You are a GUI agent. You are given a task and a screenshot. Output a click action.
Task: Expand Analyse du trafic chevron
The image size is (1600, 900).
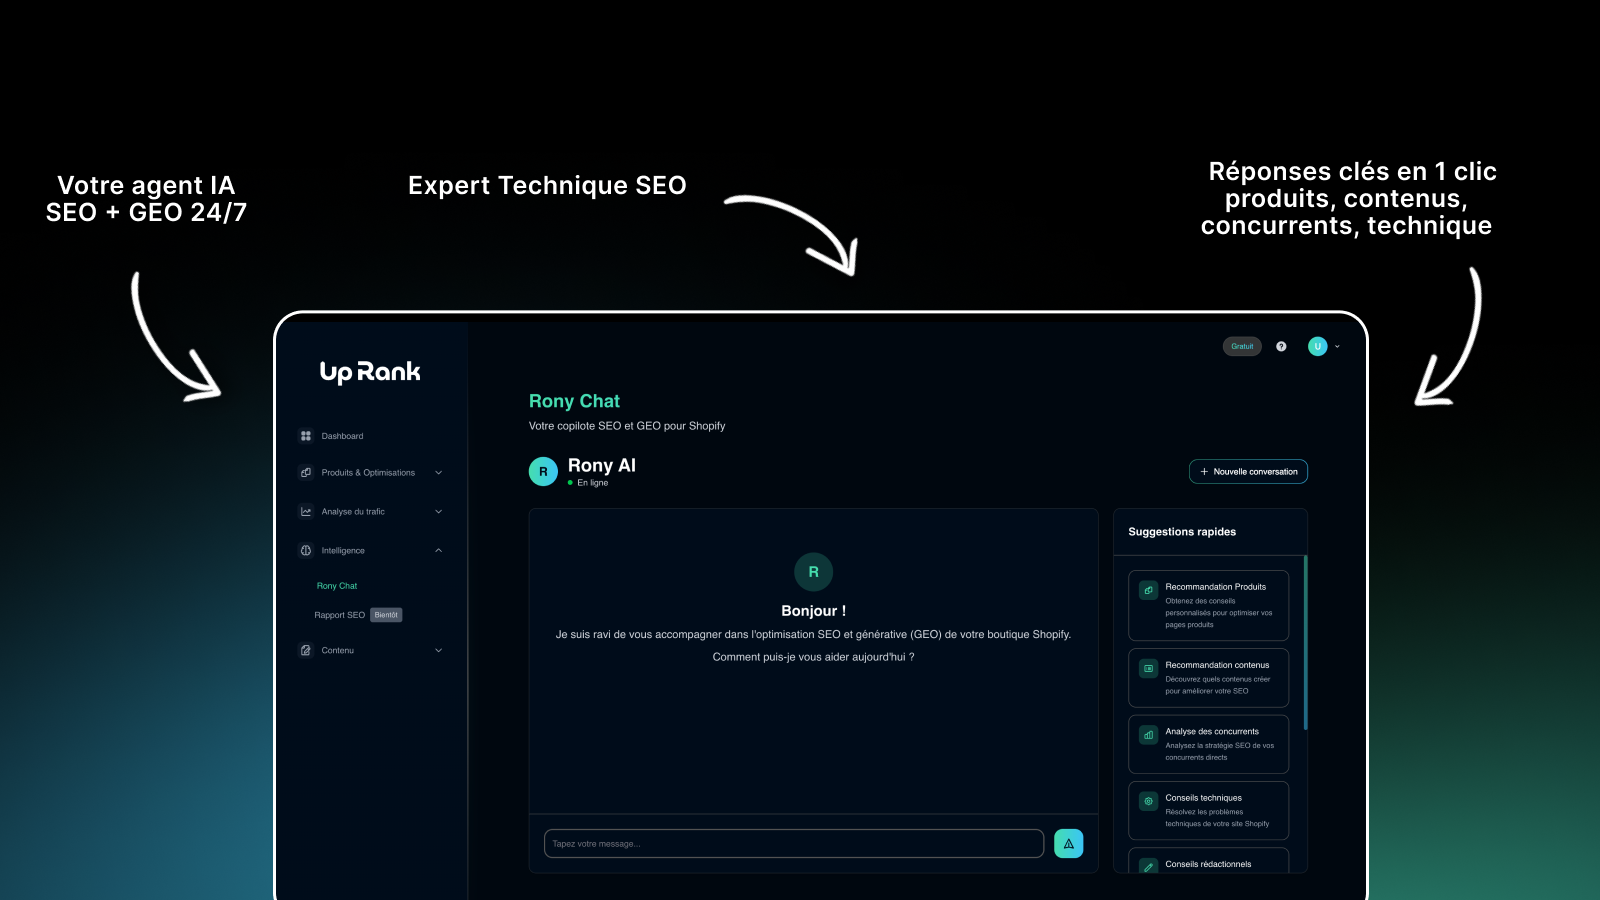click(x=438, y=512)
